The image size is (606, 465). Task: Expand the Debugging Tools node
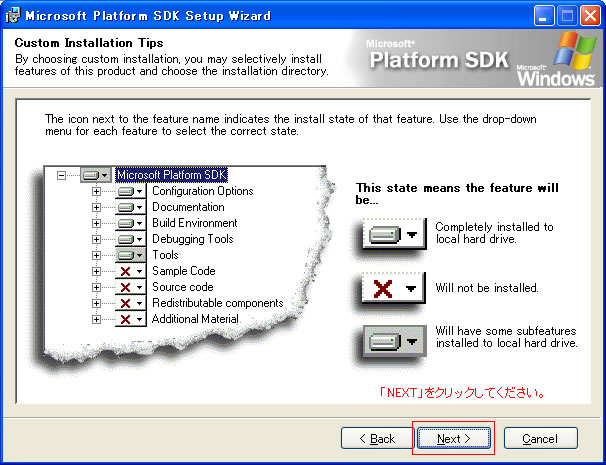pyautogui.click(x=96, y=240)
